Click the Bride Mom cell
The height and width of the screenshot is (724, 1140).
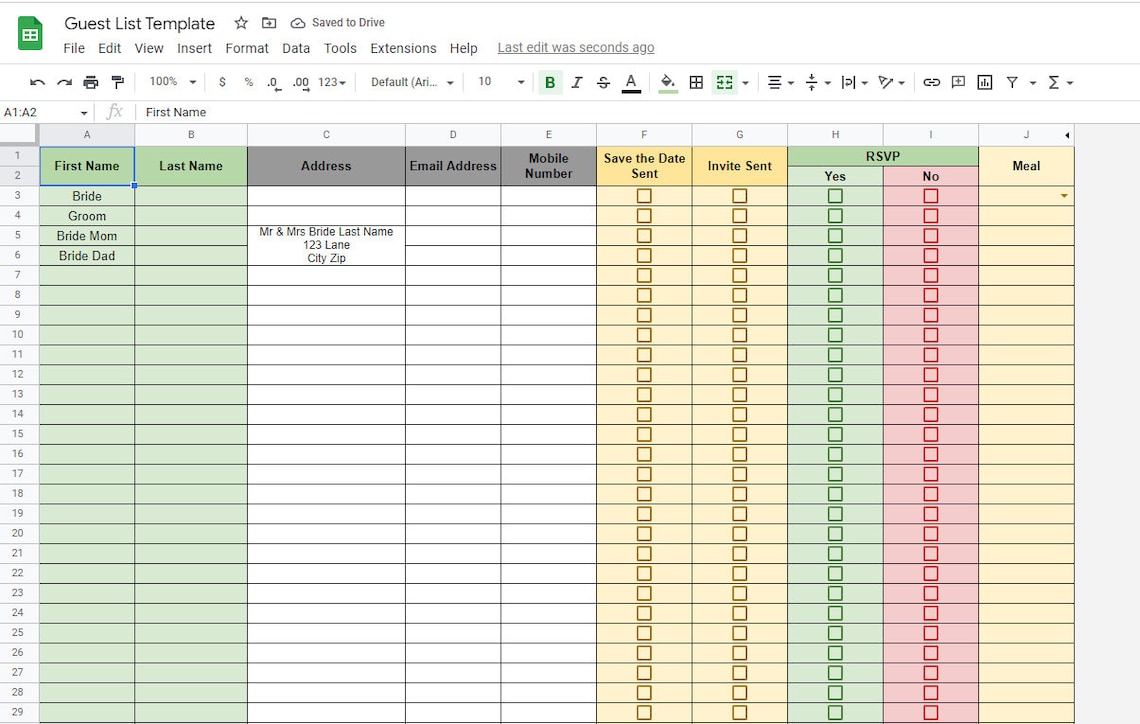87,236
